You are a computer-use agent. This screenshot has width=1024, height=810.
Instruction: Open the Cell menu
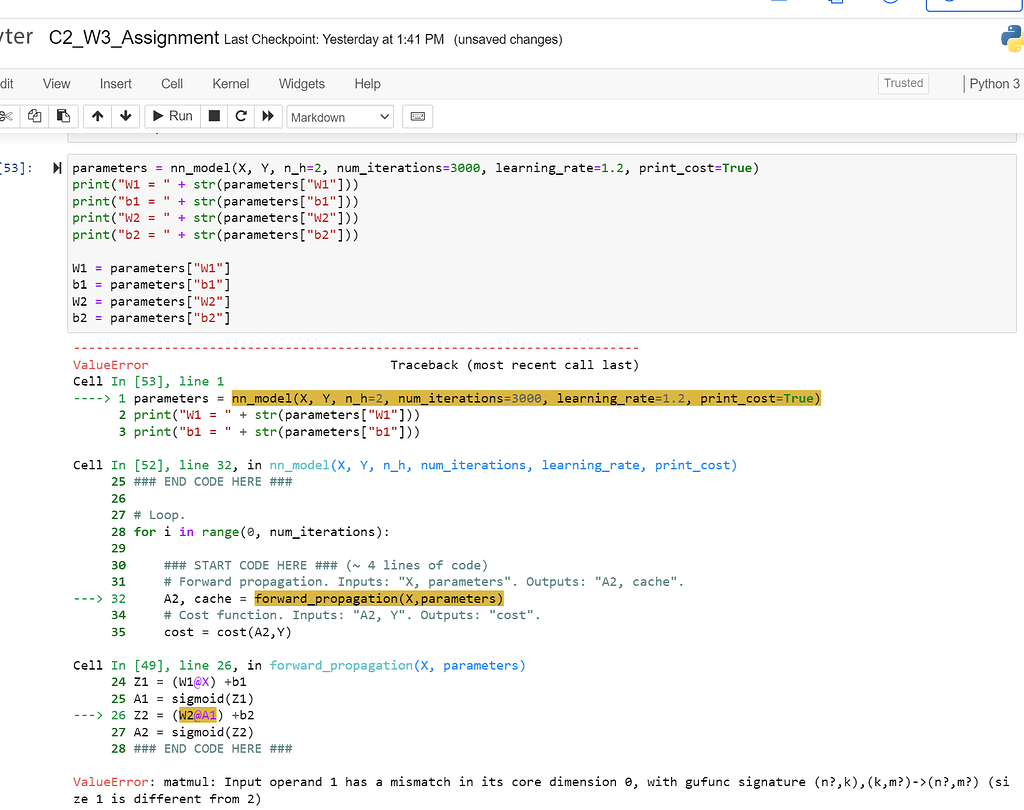[x=172, y=84]
